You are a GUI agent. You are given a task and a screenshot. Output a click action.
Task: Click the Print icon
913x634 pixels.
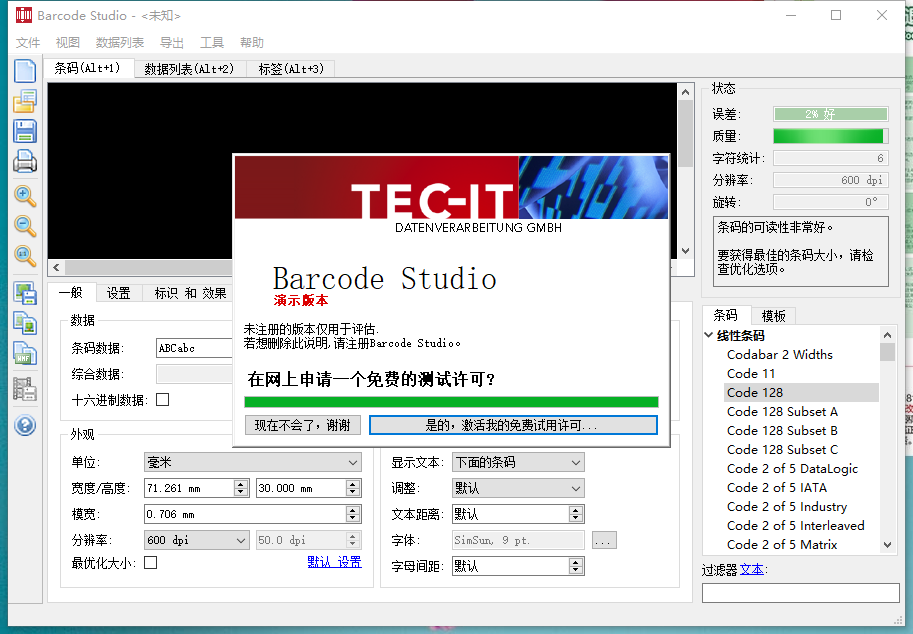24,161
